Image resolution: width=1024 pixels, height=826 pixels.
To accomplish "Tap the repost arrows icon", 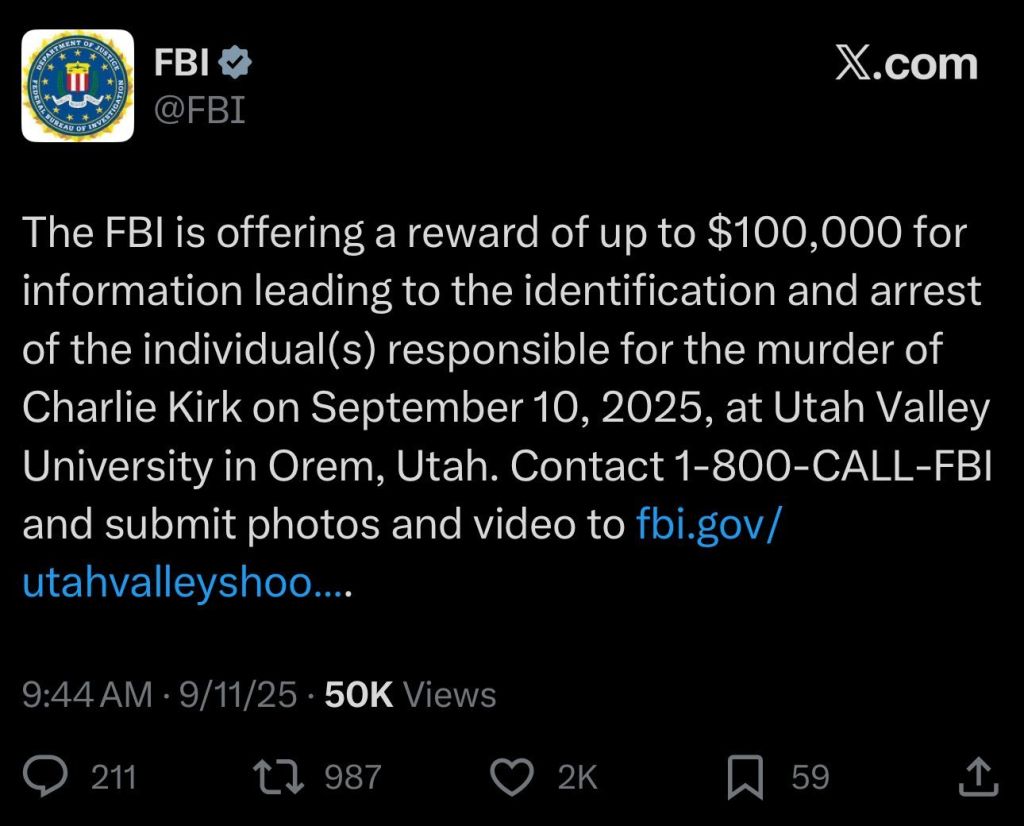I will point(279,777).
